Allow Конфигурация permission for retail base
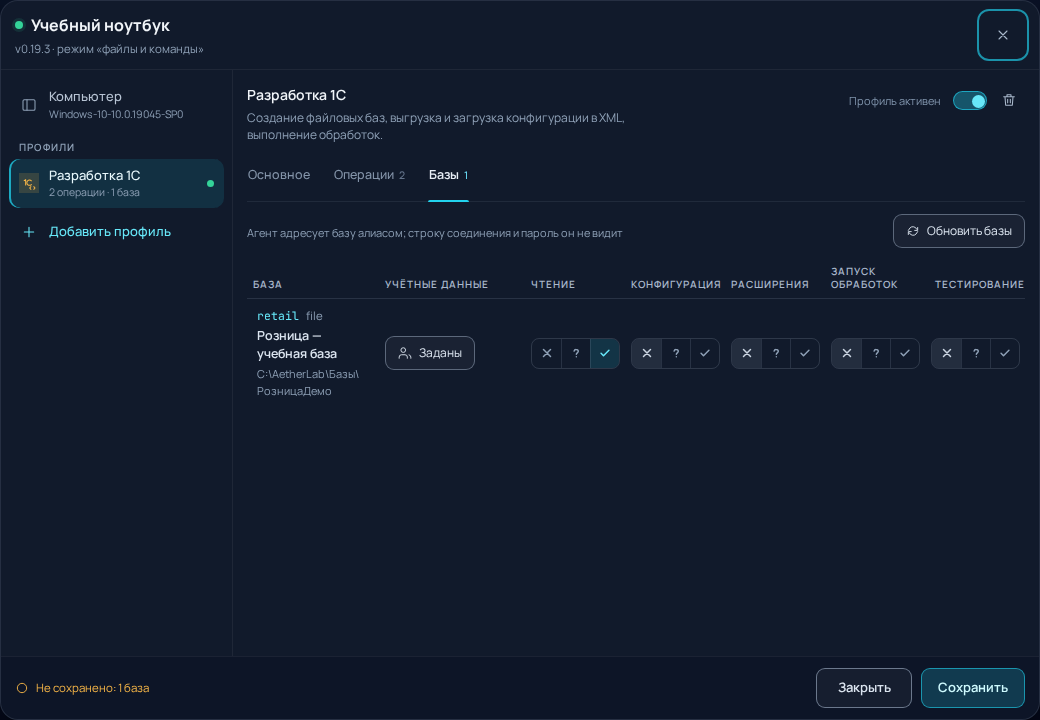This screenshot has height=720, width=1040. (x=705, y=353)
